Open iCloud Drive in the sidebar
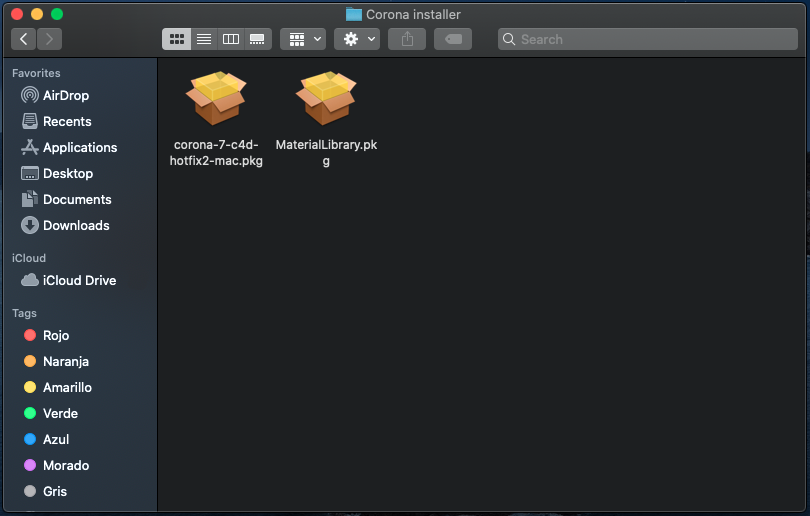The height and width of the screenshot is (516, 810). tap(80, 280)
